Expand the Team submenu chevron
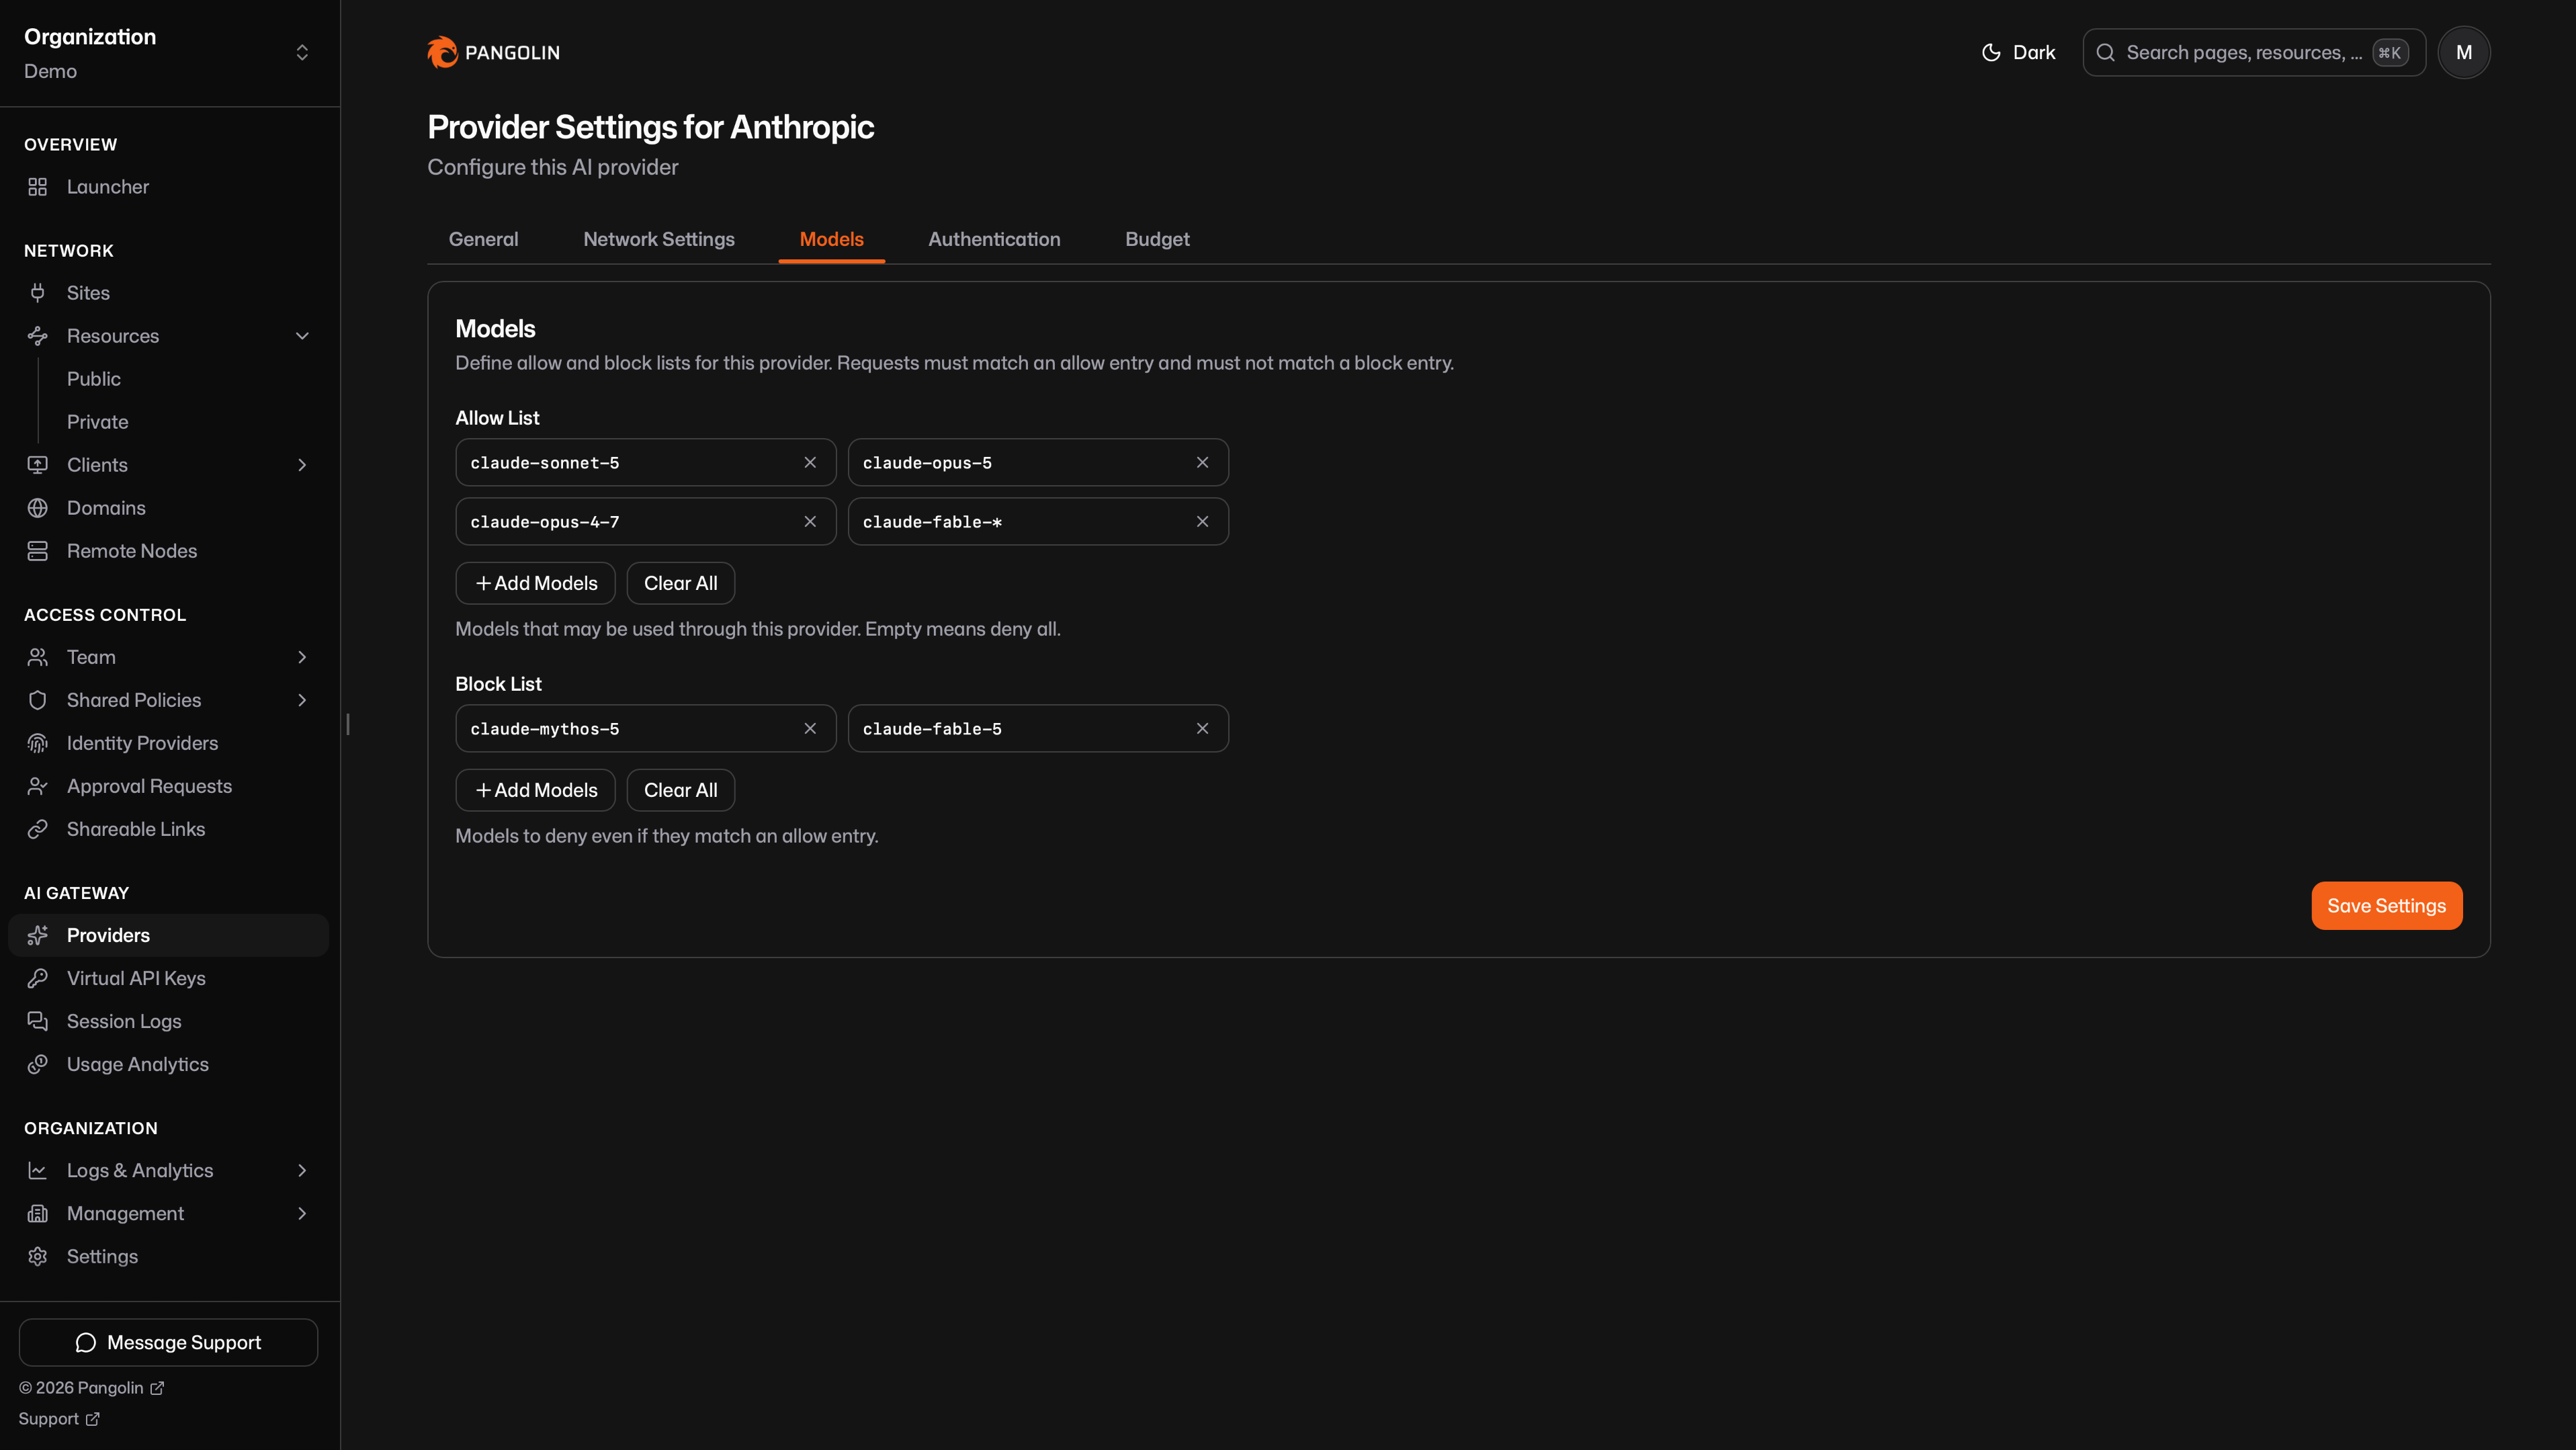Screen dimensions: 2576x1450 pyautogui.click(x=302, y=657)
